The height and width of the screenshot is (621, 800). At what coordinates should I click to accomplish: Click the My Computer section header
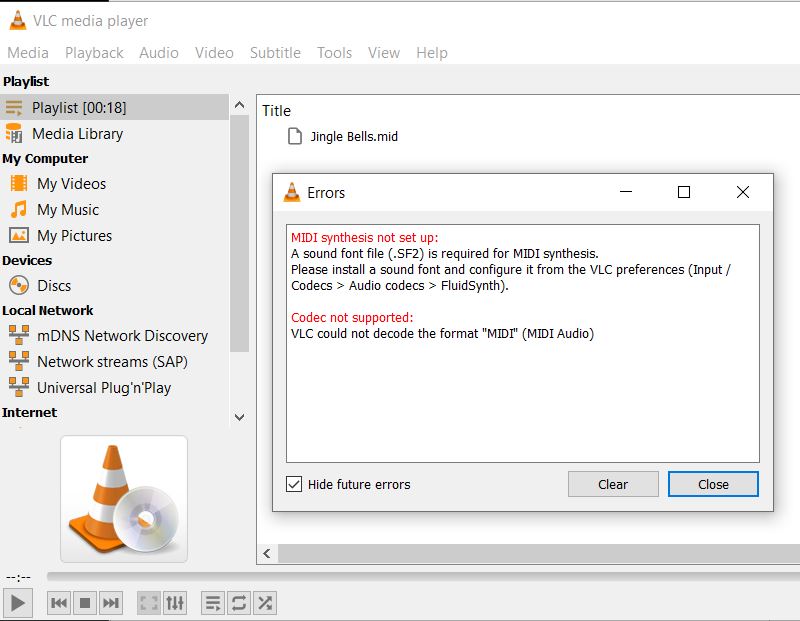(x=45, y=158)
